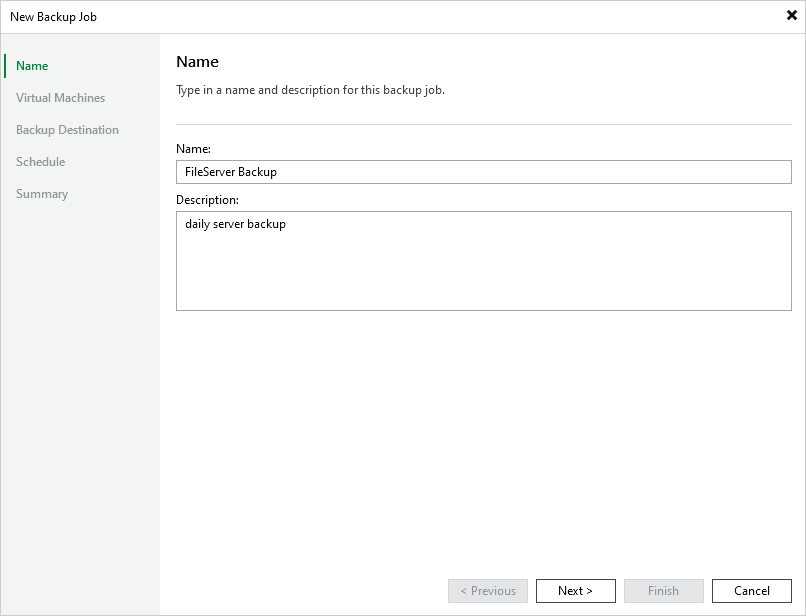Click the Name page heading
Image resolution: width=806 pixels, height=616 pixels.
point(197,61)
